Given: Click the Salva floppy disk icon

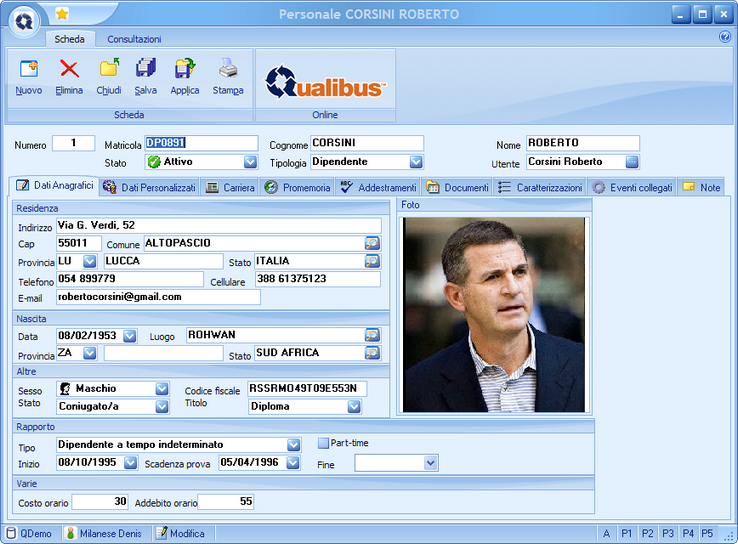Looking at the screenshot, I should 146,70.
